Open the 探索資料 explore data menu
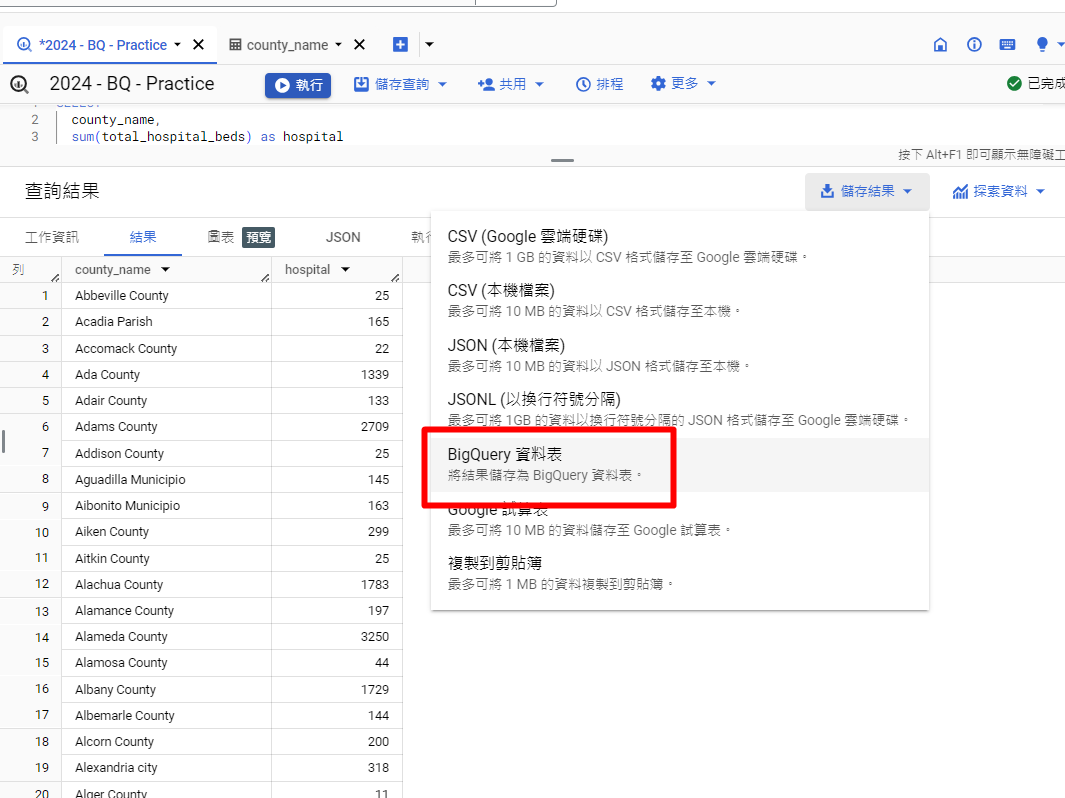1065x798 pixels. (998, 192)
